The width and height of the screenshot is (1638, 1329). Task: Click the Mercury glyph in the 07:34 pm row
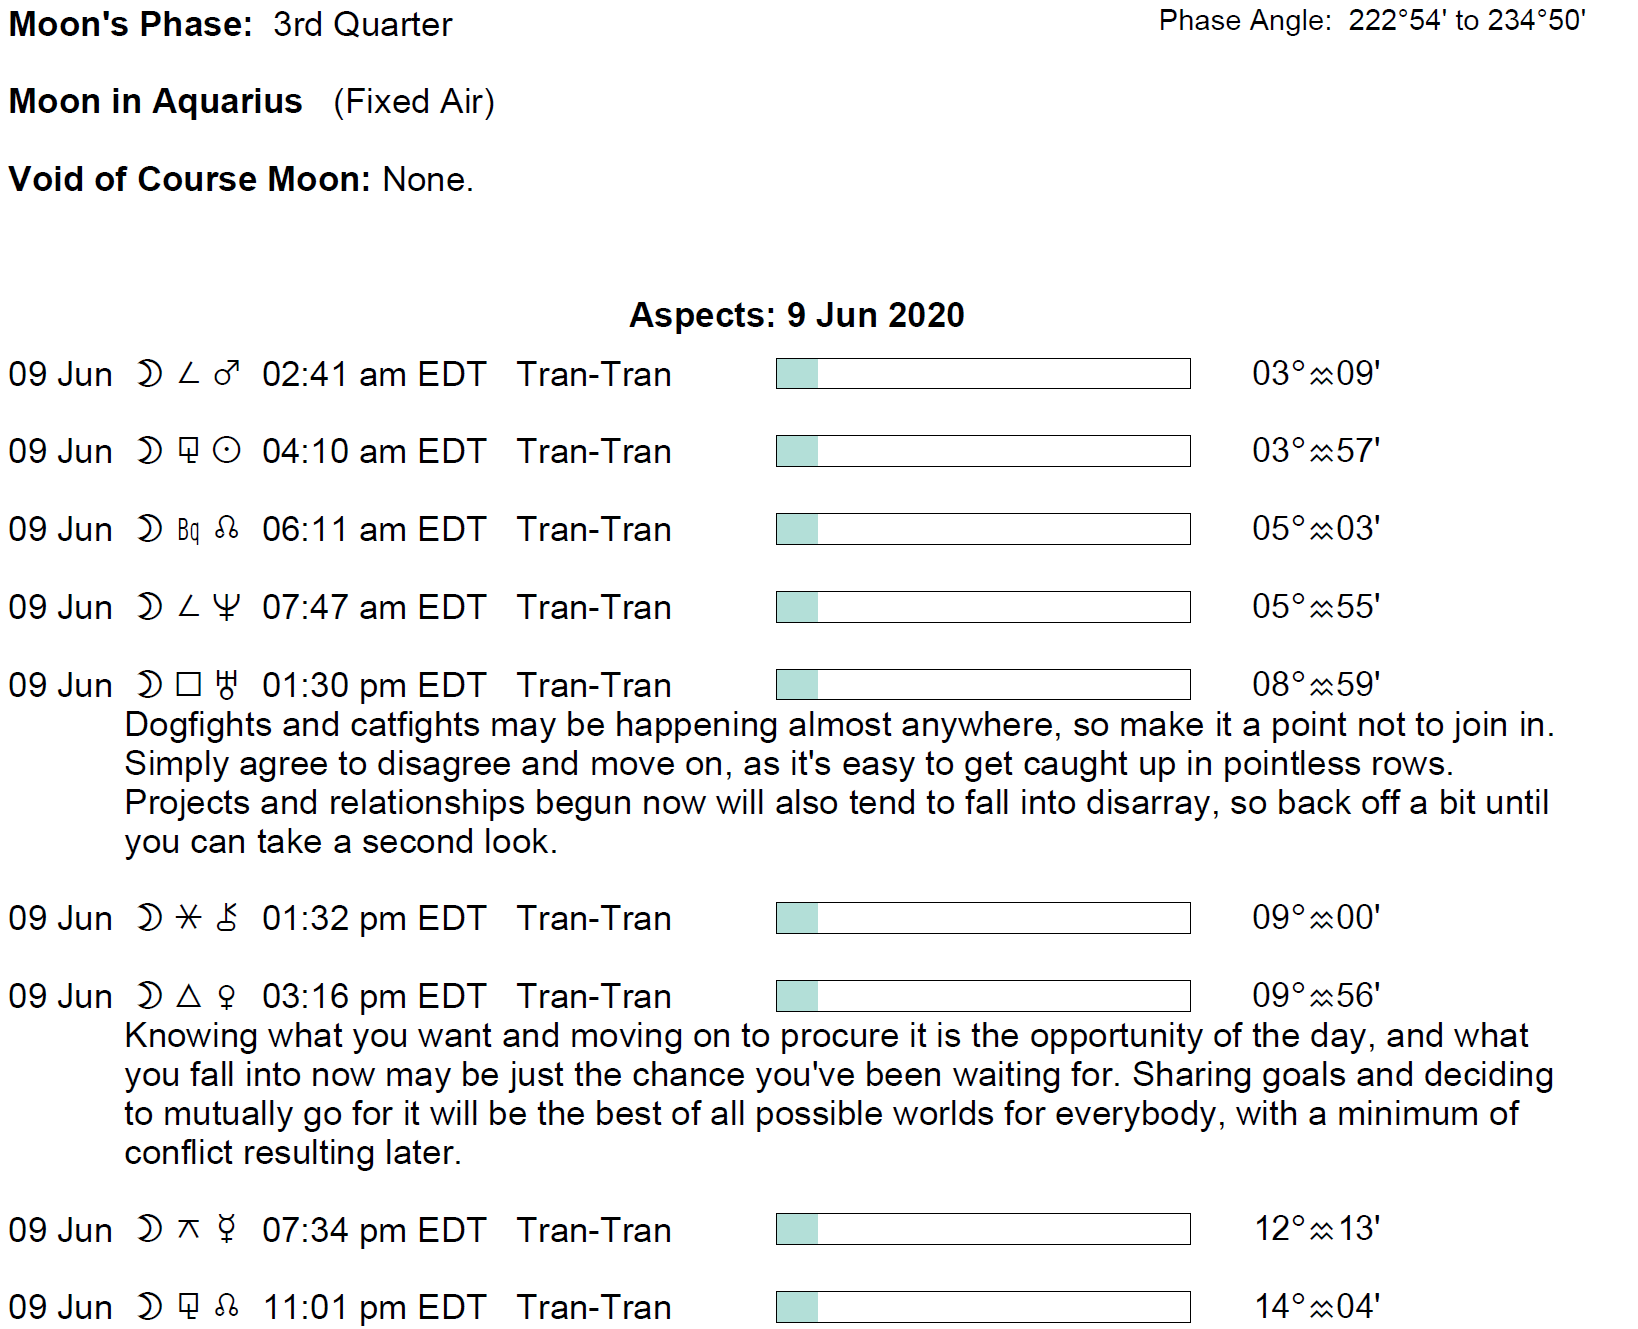[227, 1230]
